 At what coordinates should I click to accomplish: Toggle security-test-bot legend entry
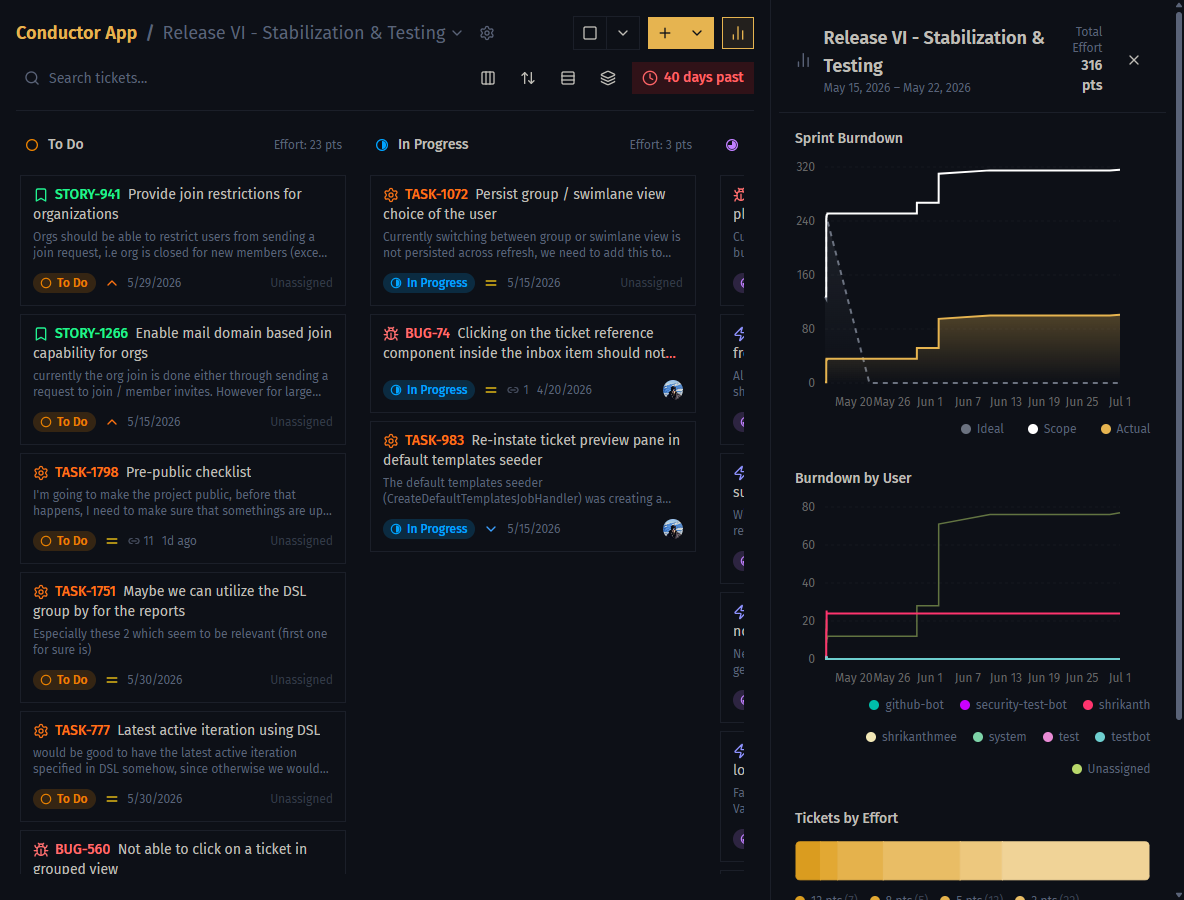point(1013,704)
